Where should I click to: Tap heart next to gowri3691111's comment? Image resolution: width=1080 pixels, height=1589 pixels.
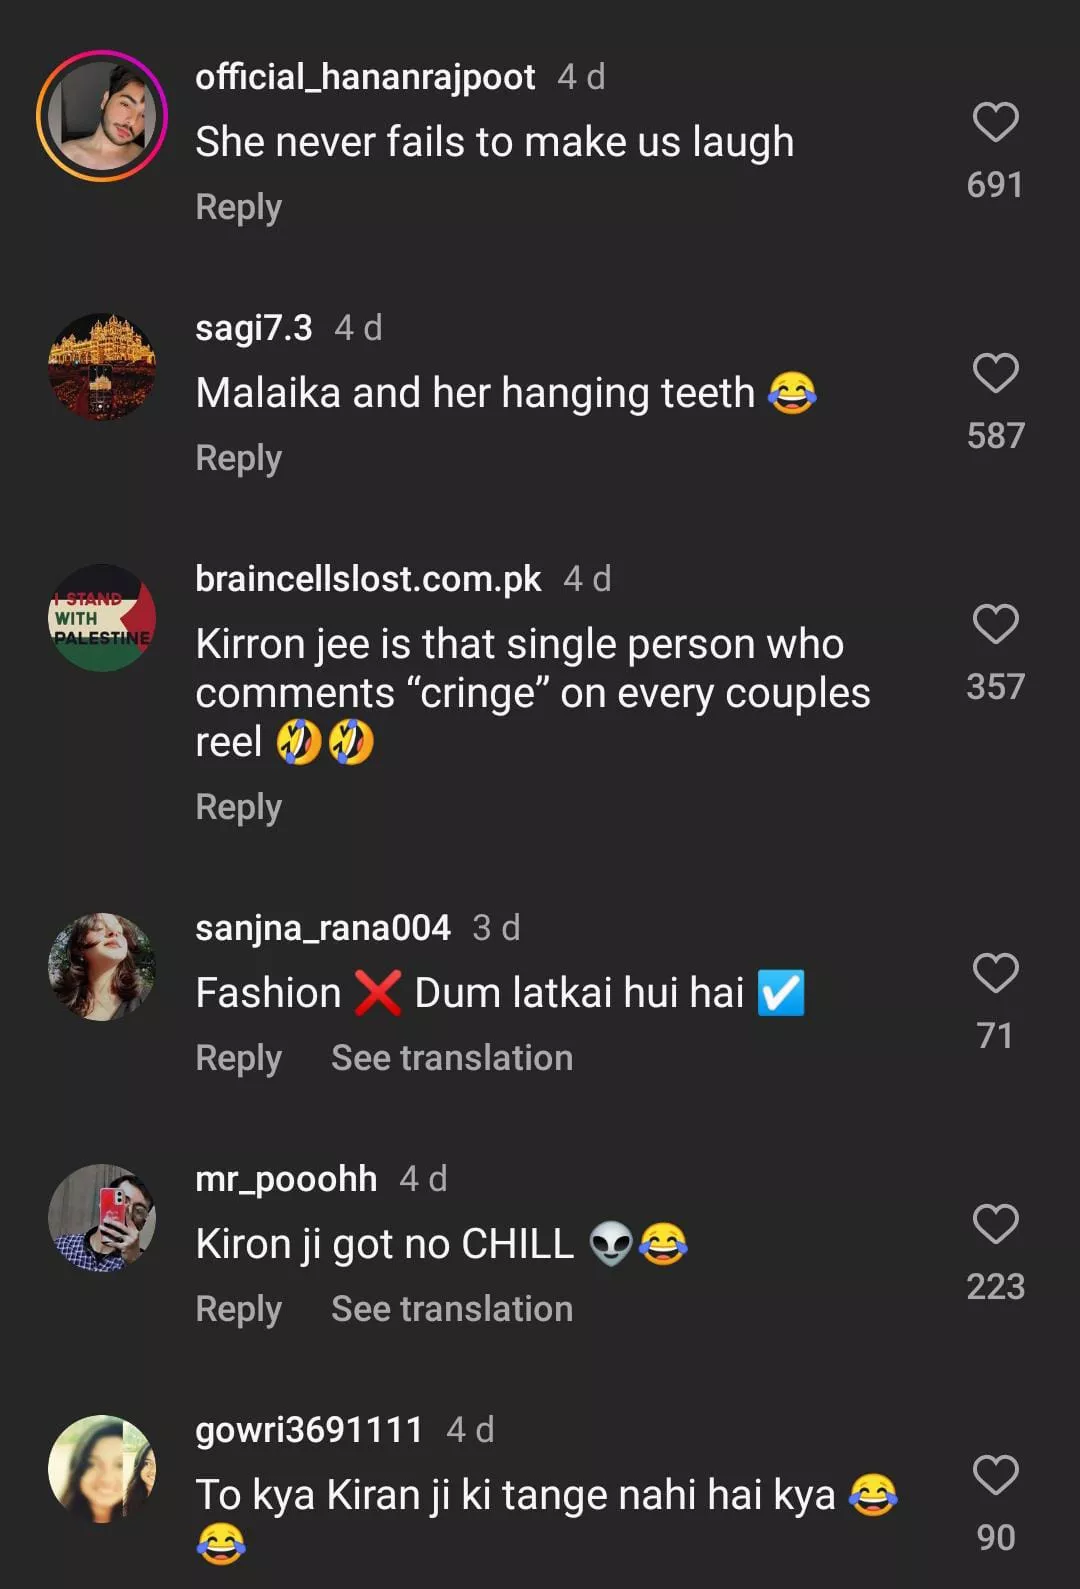pyautogui.click(x=995, y=1476)
